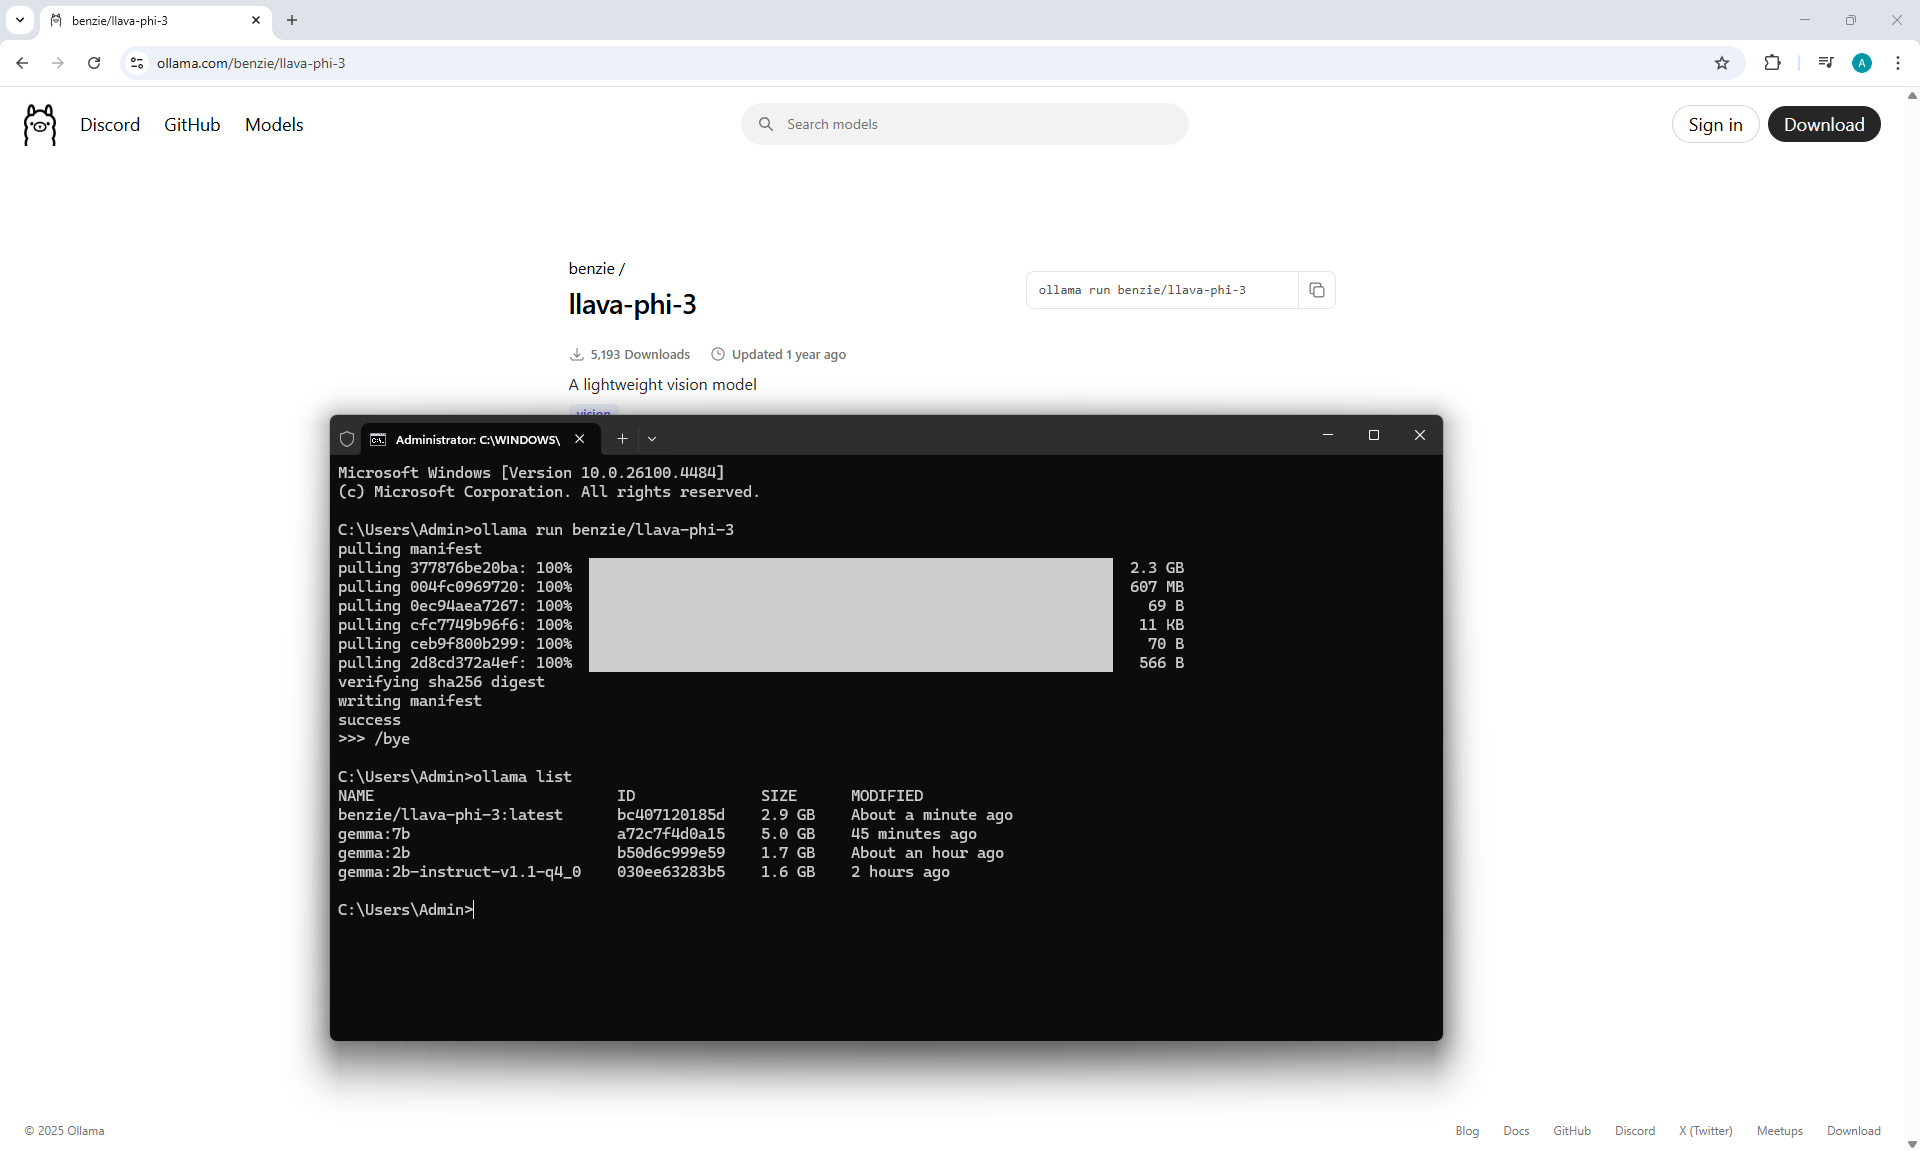This screenshot has height=1151, width=1920.
Task: Open the Docs footer link
Action: point(1515,1131)
